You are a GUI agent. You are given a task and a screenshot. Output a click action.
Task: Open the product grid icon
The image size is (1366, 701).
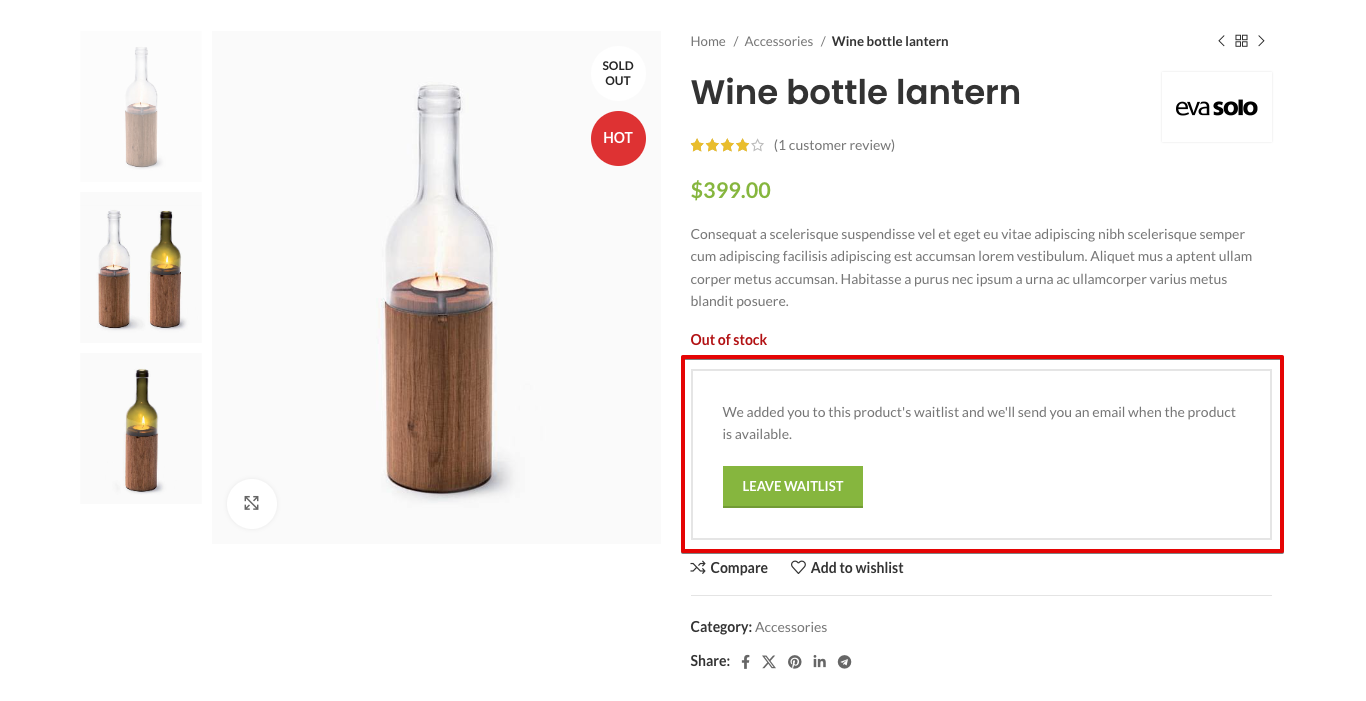(x=1241, y=41)
